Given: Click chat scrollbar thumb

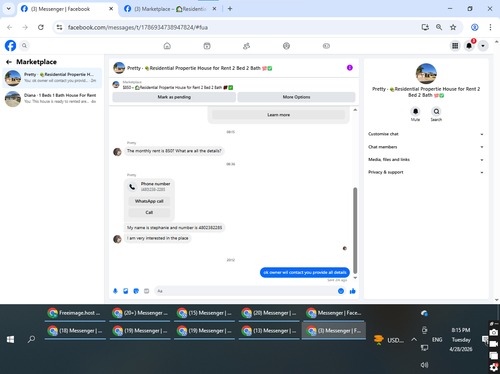Looking at the screenshot, I should coord(355,230).
